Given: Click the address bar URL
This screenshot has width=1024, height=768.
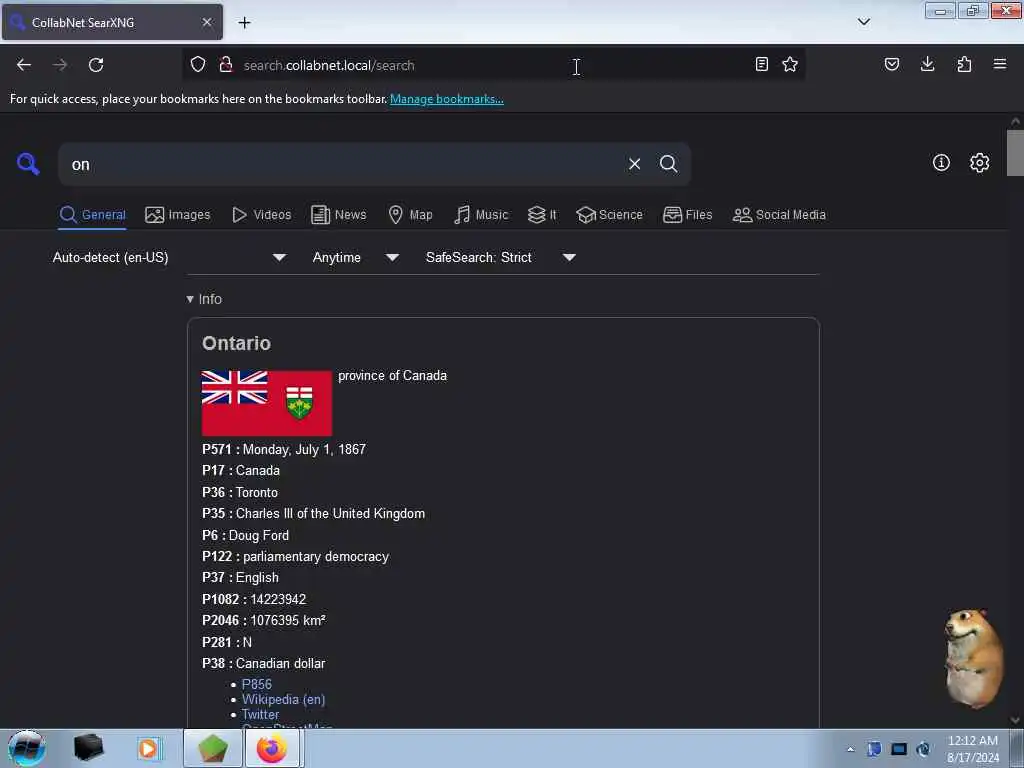Looking at the screenshot, I should [329, 65].
